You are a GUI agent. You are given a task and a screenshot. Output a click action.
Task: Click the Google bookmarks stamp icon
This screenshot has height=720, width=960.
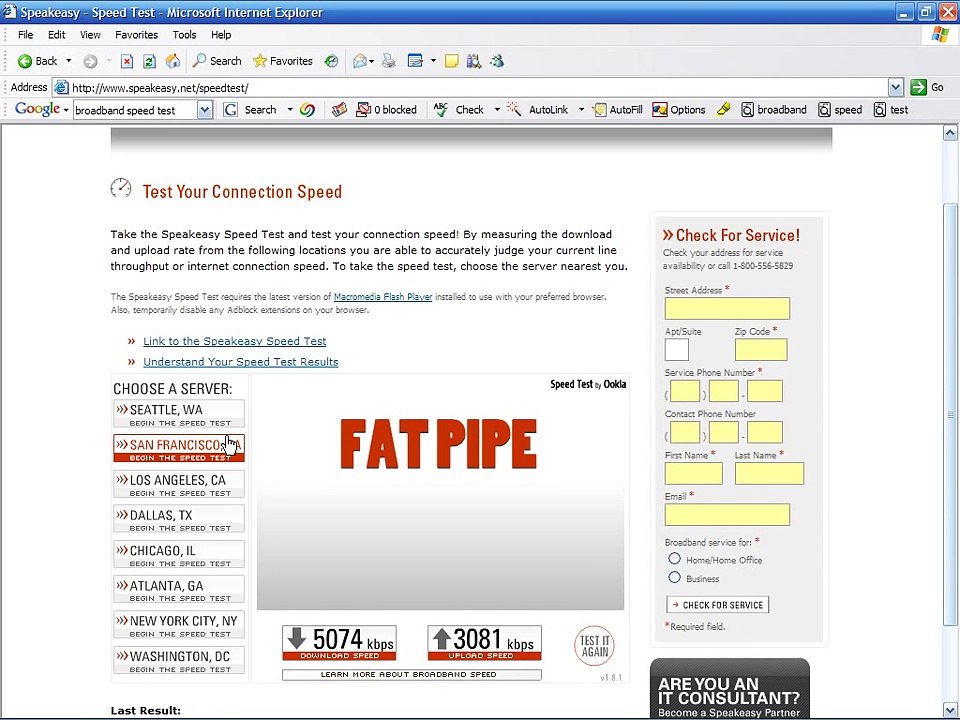[339, 110]
